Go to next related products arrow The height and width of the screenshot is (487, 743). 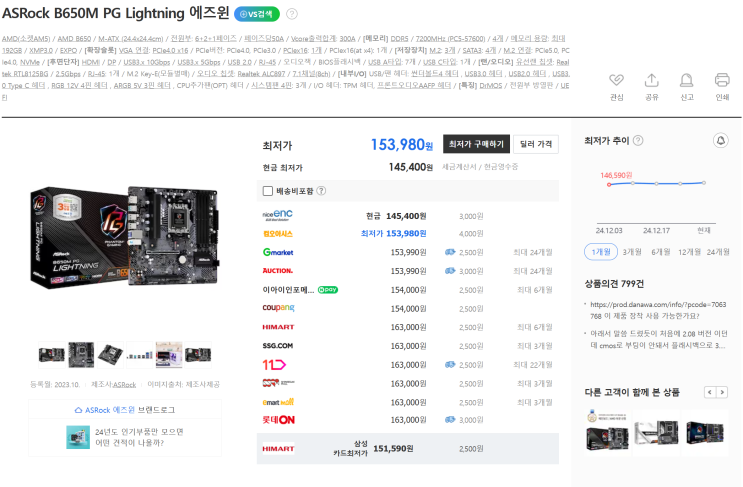point(722,392)
